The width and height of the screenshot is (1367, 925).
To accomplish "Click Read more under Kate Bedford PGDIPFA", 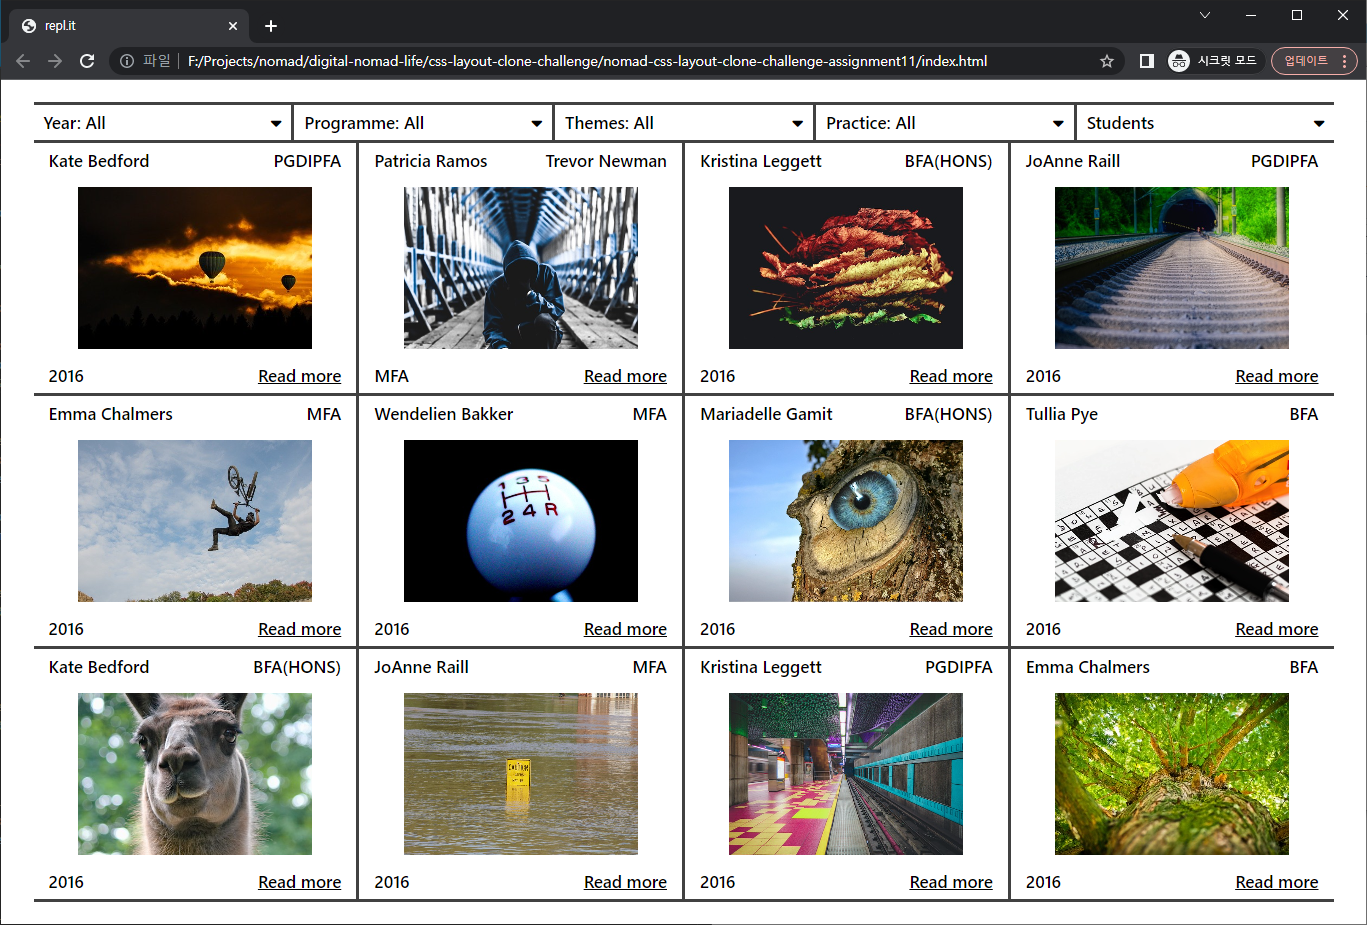I will [299, 376].
